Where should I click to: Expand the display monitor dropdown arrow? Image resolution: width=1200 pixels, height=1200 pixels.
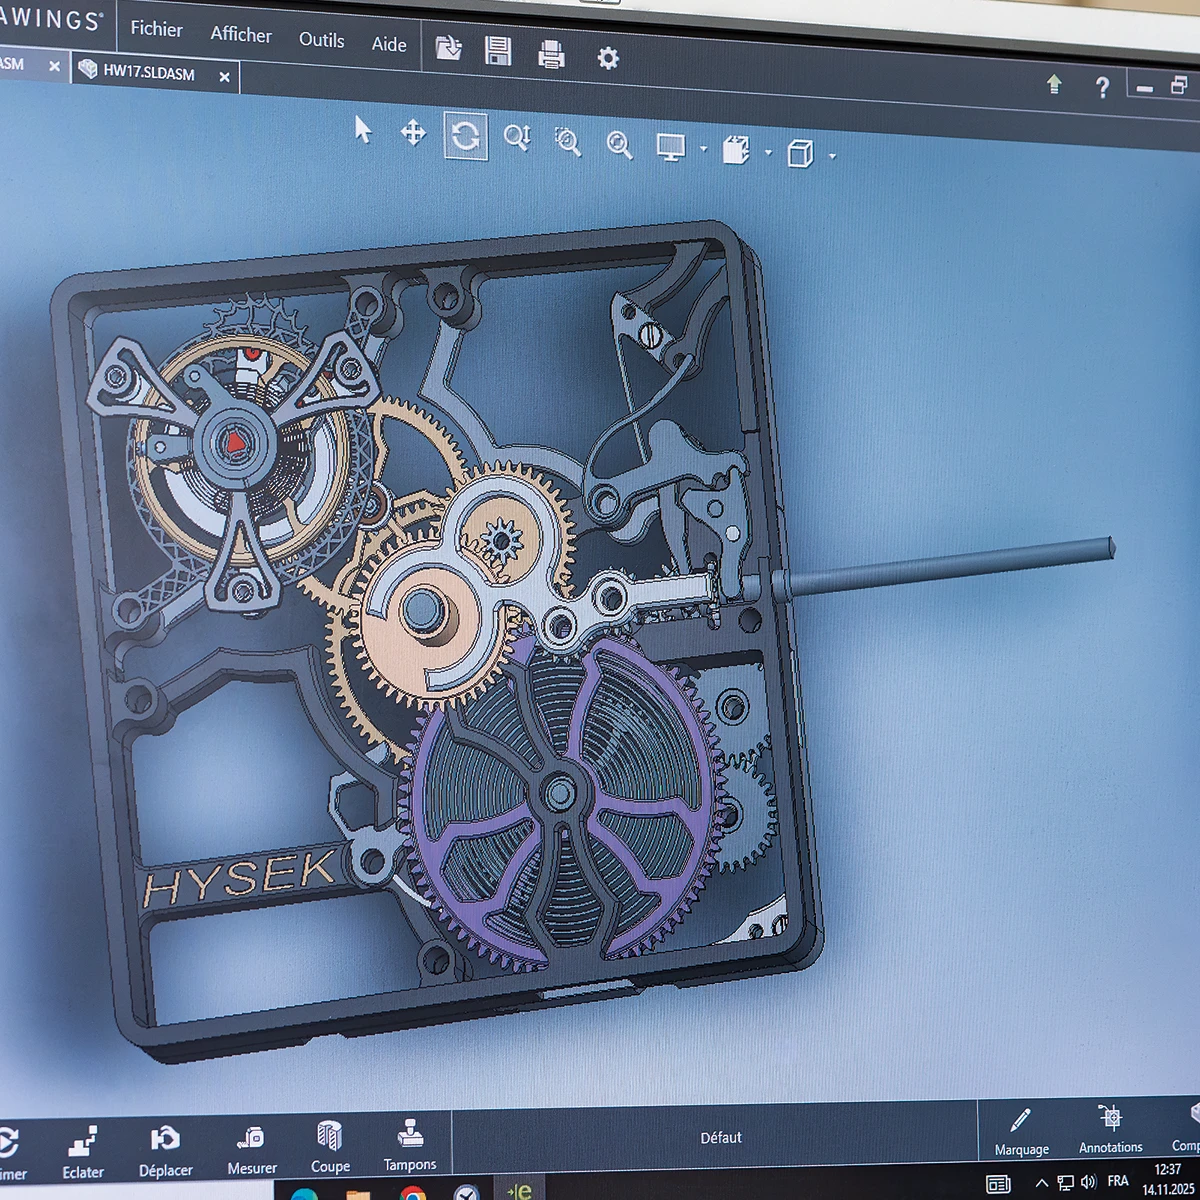[704, 150]
